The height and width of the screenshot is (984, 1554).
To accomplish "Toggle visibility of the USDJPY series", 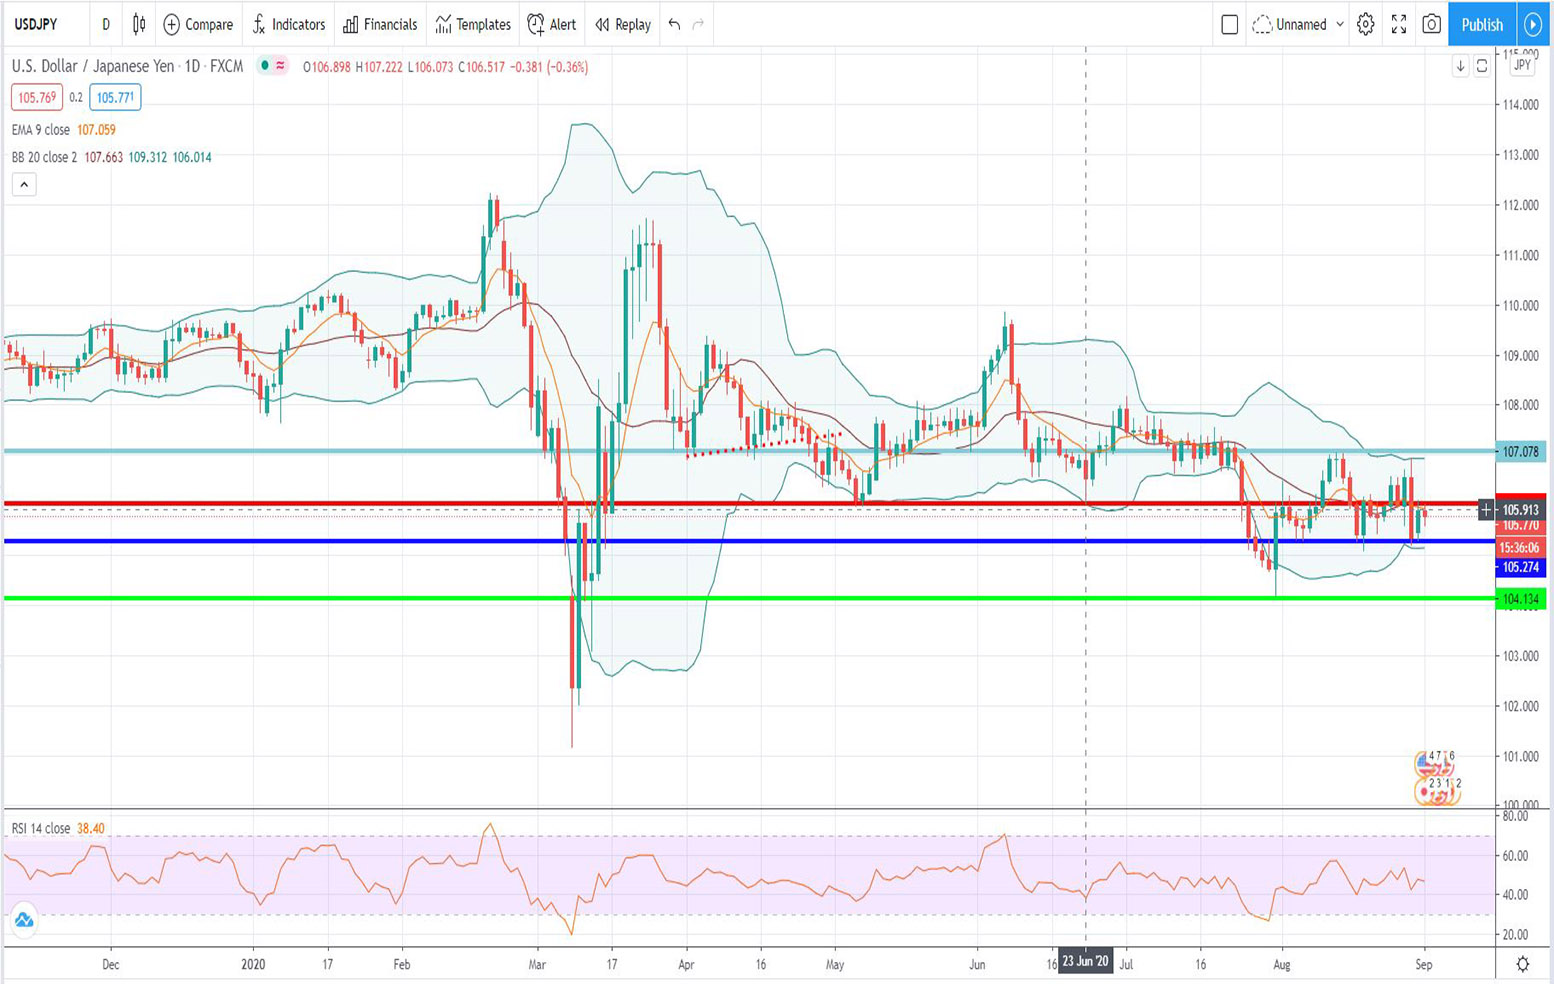I will 264,66.
